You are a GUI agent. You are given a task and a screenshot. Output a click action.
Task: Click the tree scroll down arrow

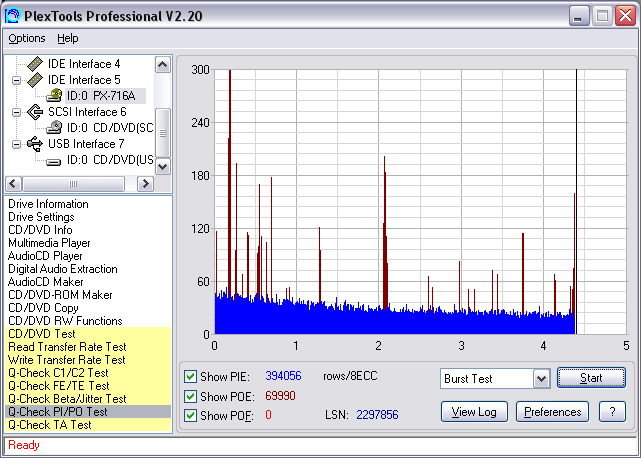(x=163, y=166)
